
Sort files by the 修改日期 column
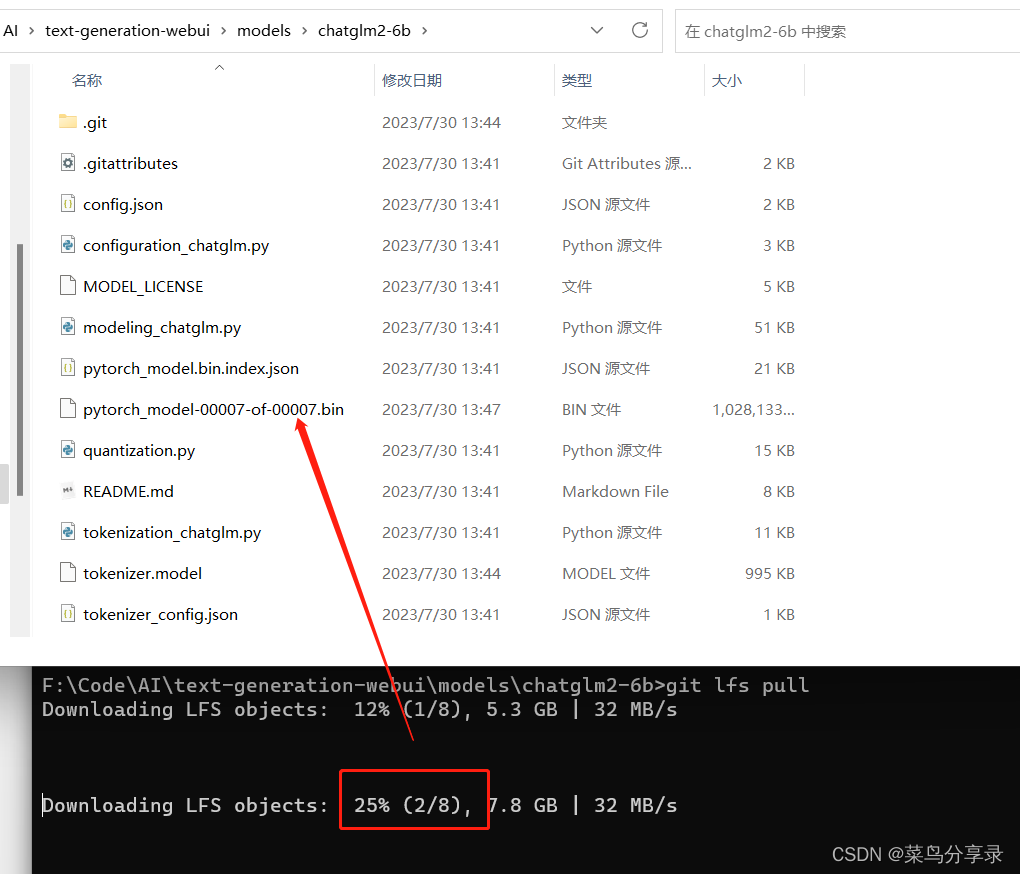(412, 80)
